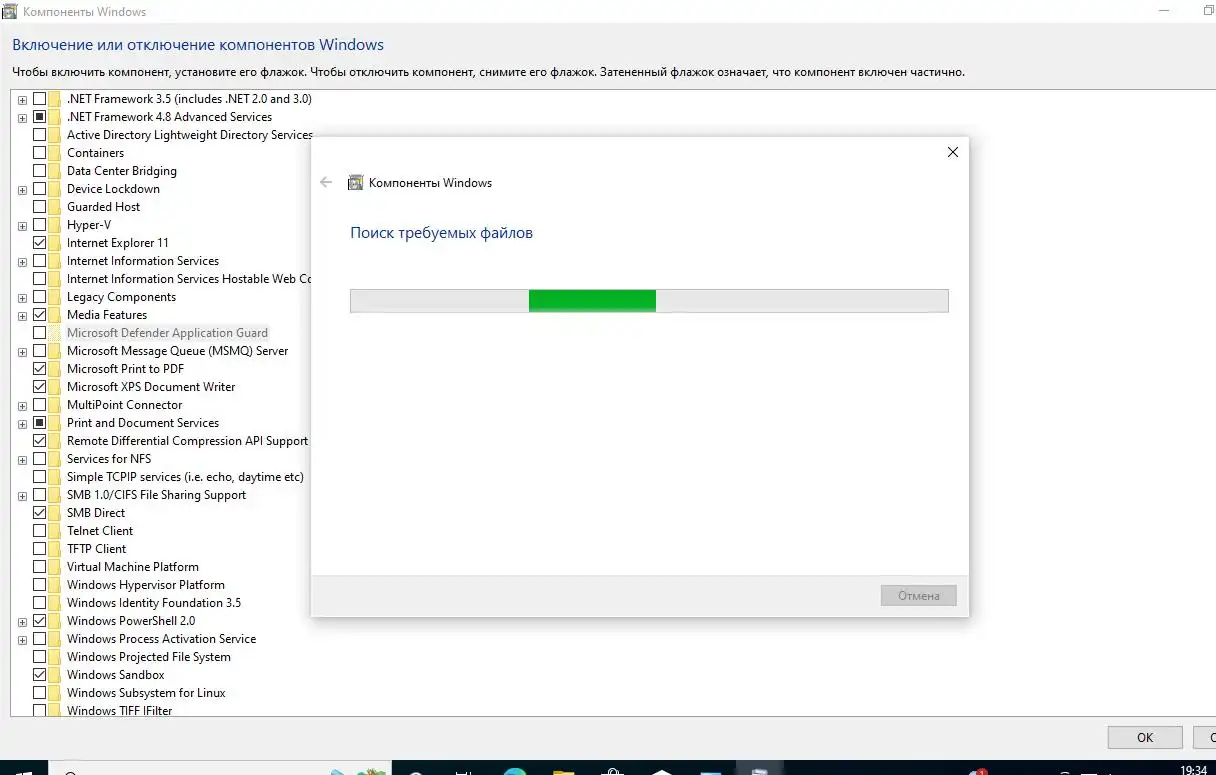Click the folder icon beside Microsoft Print to PDF
The width and height of the screenshot is (1216, 775).
click(x=56, y=369)
